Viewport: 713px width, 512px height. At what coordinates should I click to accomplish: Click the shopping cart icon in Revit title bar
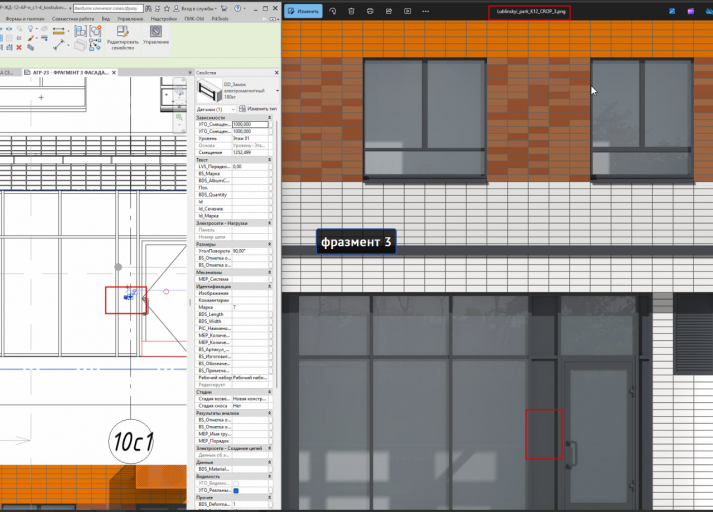point(224,9)
